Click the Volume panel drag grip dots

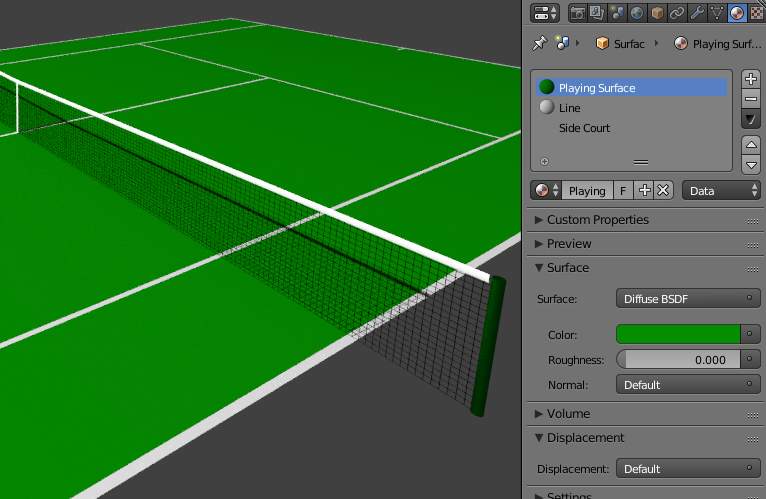753,416
